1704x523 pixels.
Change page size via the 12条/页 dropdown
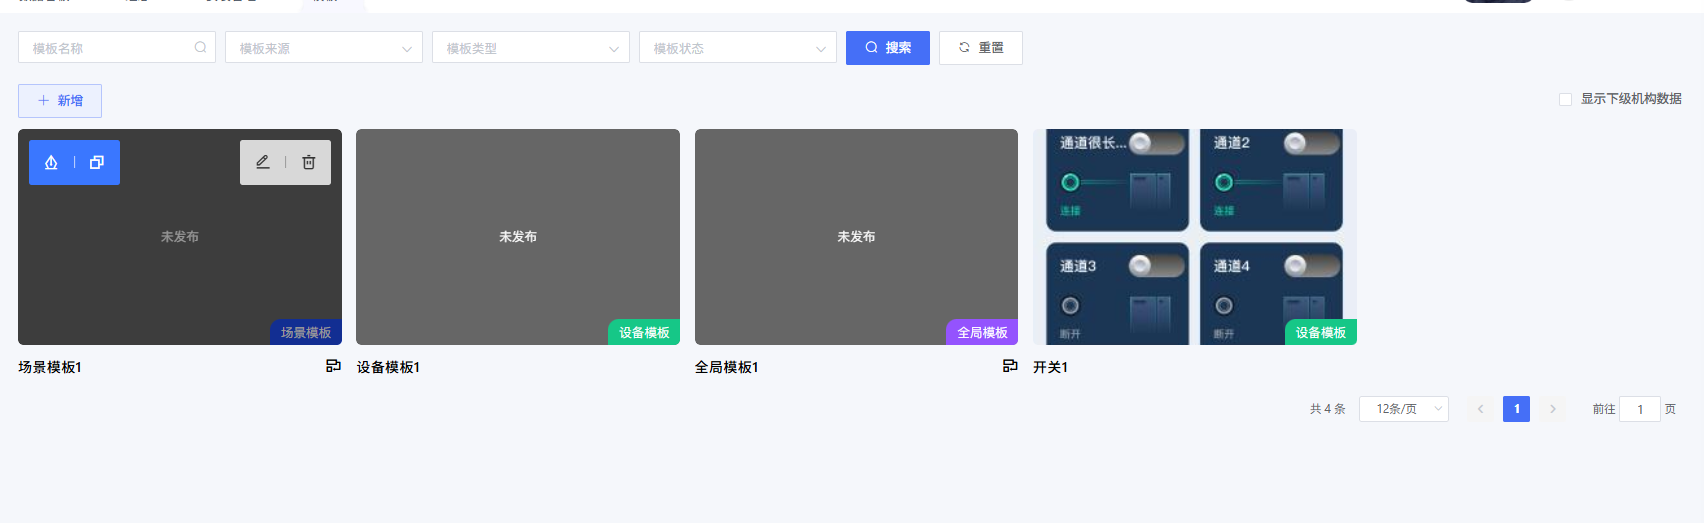(x=1403, y=409)
